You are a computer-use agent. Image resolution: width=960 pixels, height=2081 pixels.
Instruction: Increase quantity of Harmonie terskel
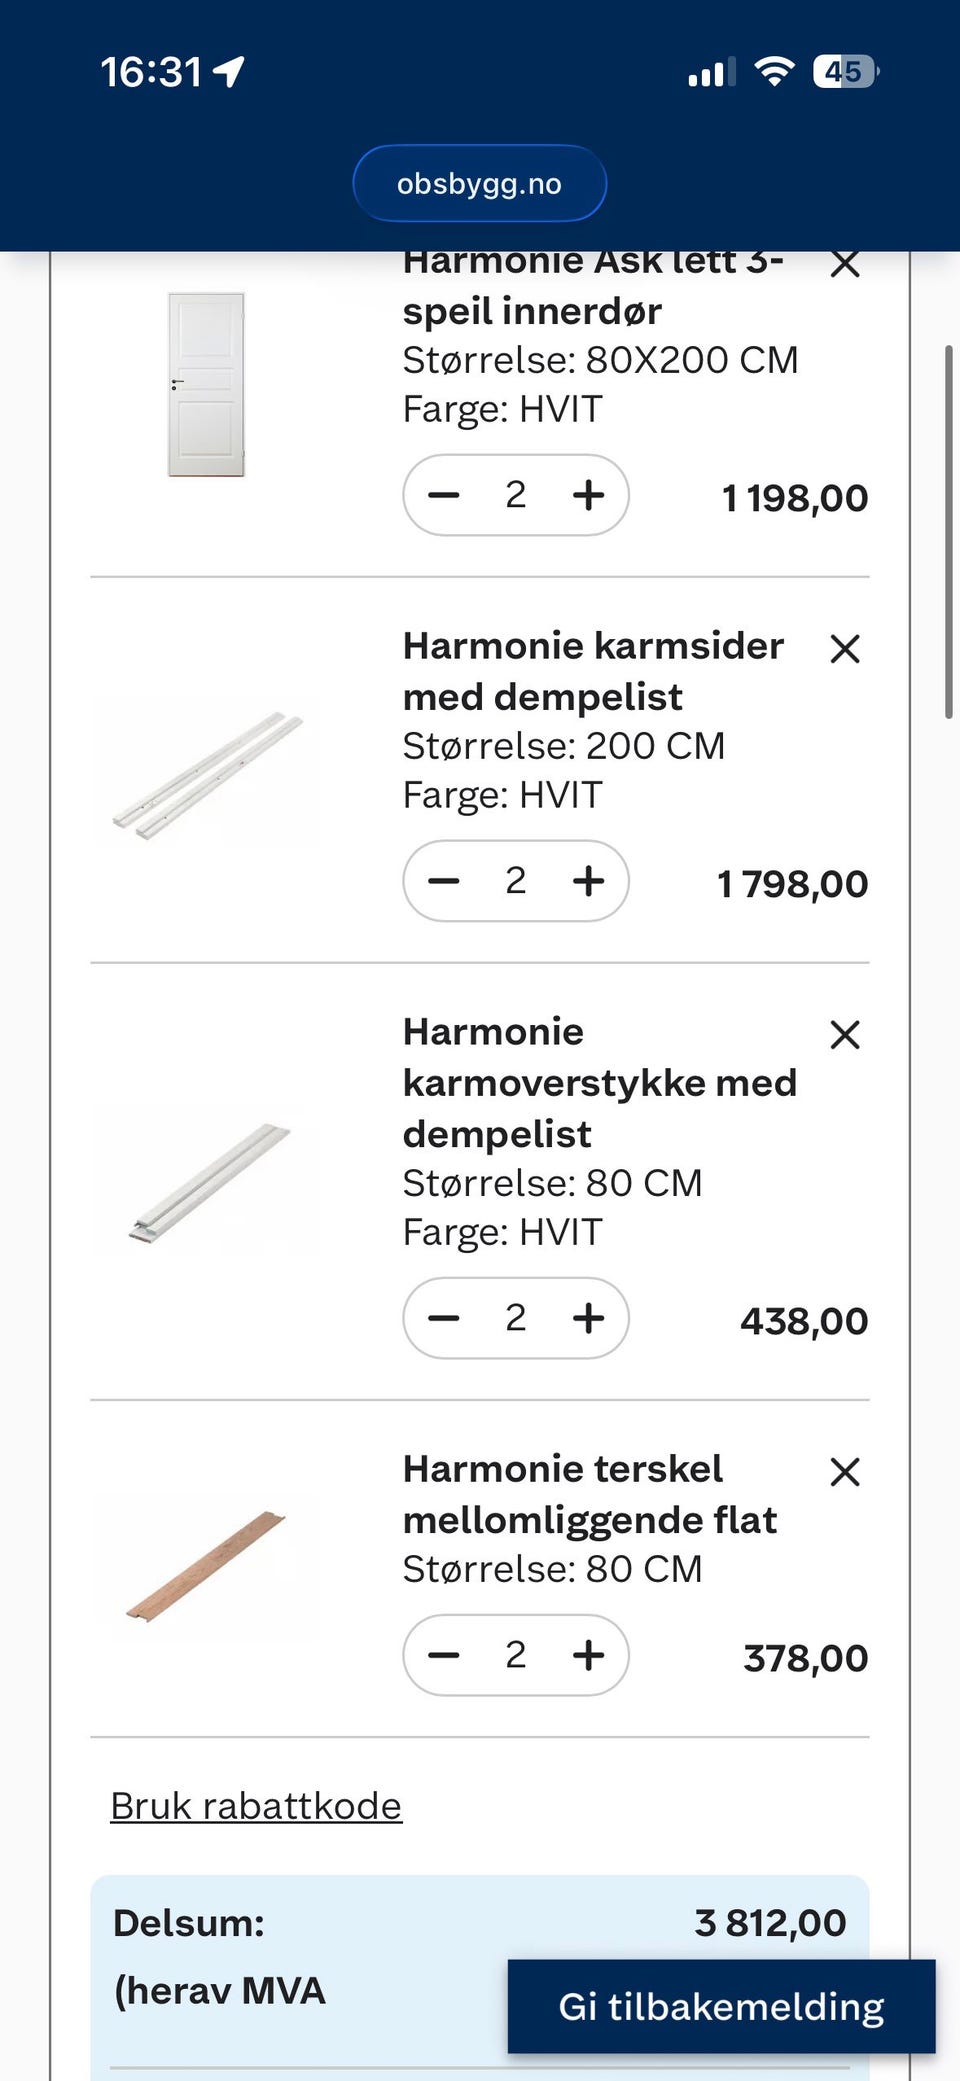tap(588, 1655)
